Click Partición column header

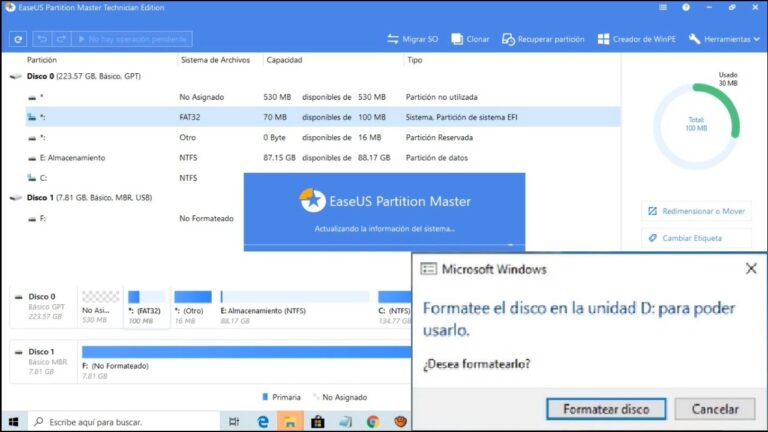point(42,60)
